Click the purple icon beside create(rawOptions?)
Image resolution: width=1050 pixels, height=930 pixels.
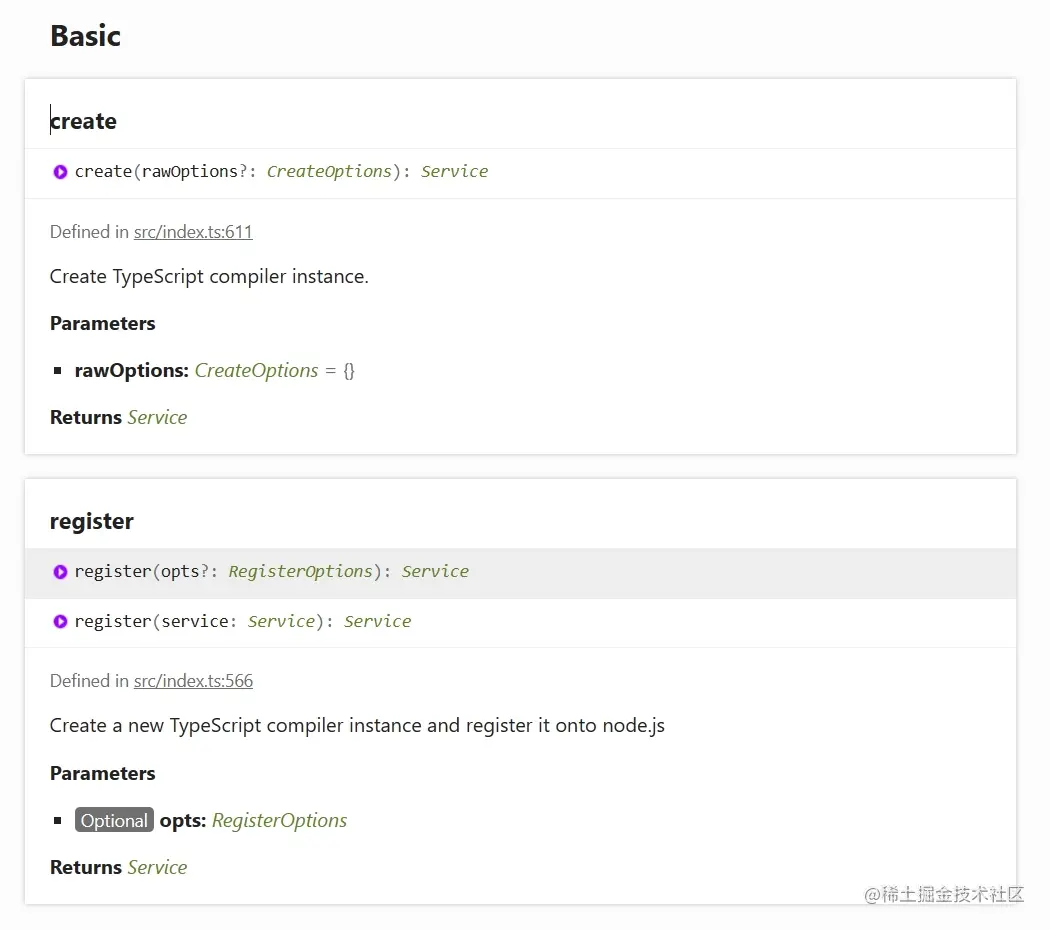coord(60,172)
